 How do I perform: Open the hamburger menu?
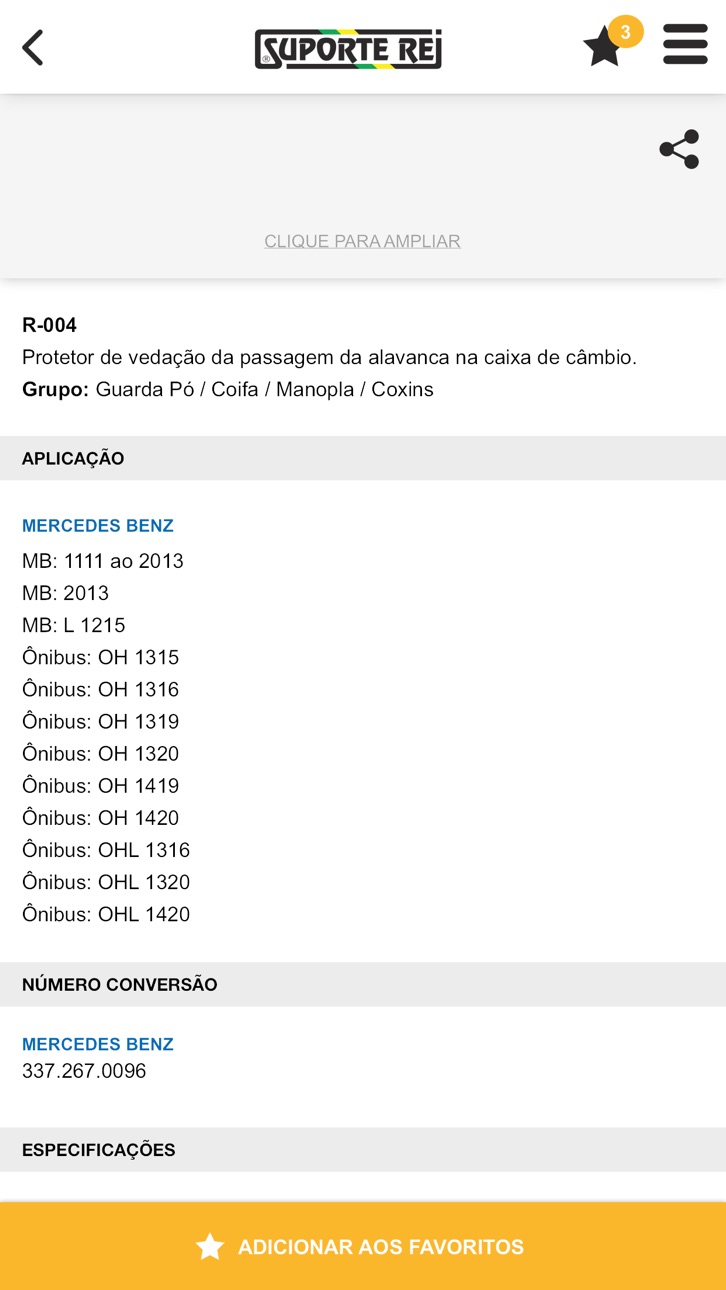click(x=685, y=46)
